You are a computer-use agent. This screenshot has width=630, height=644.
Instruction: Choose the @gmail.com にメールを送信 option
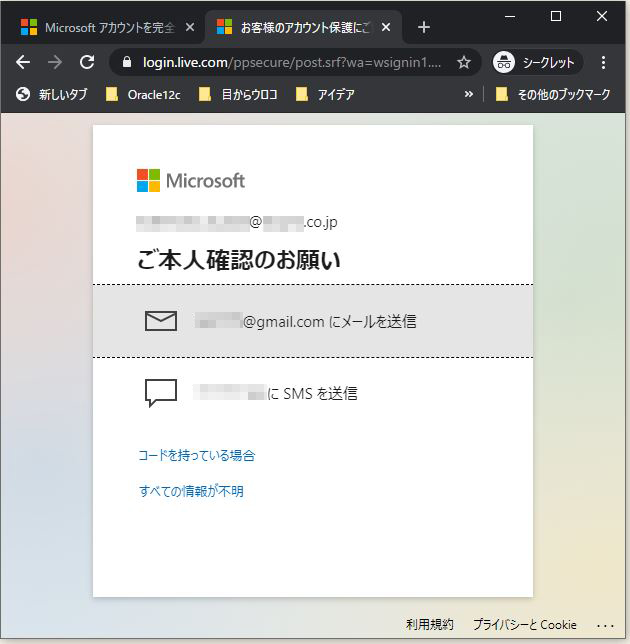[313, 321]
